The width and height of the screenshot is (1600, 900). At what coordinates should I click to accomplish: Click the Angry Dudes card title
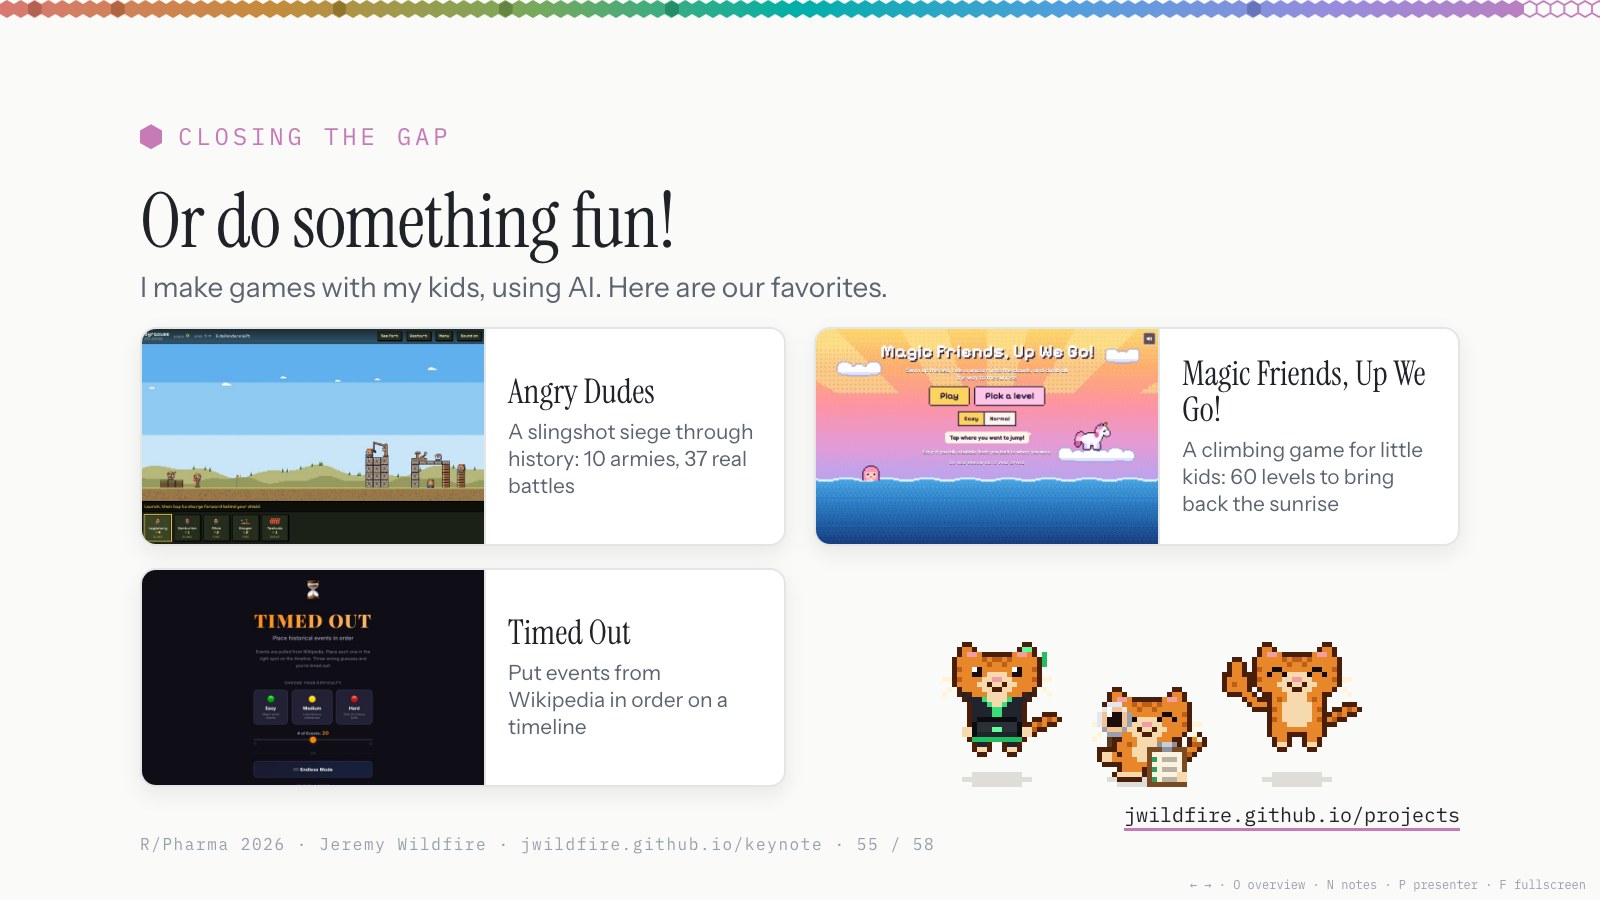coord(581,392)
